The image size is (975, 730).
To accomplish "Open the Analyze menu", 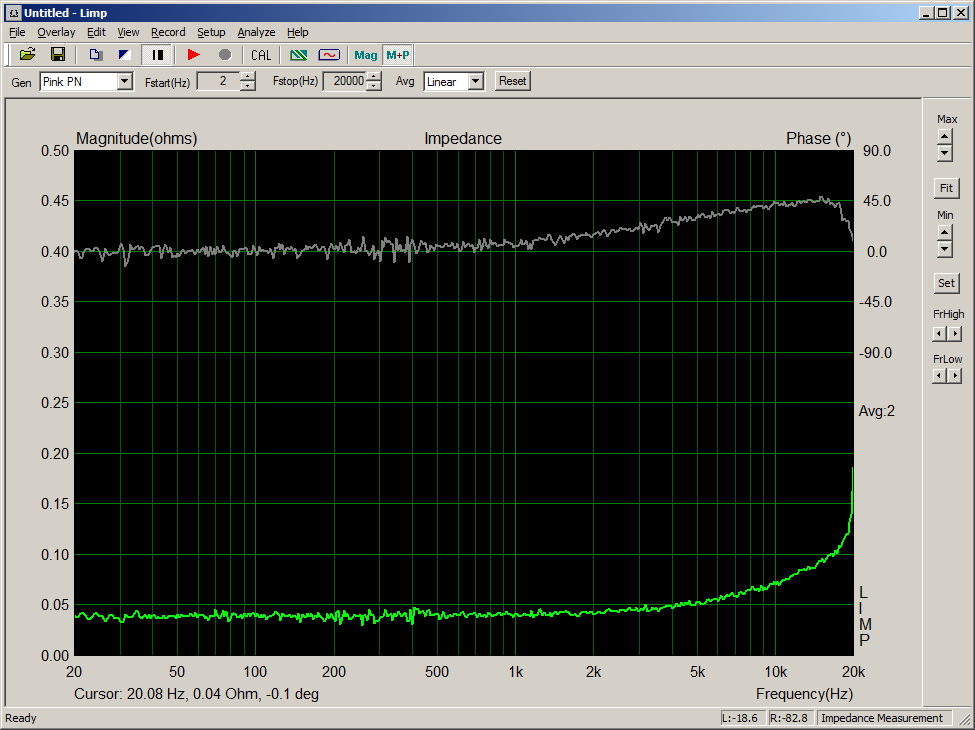I will [x=256, y=32].
